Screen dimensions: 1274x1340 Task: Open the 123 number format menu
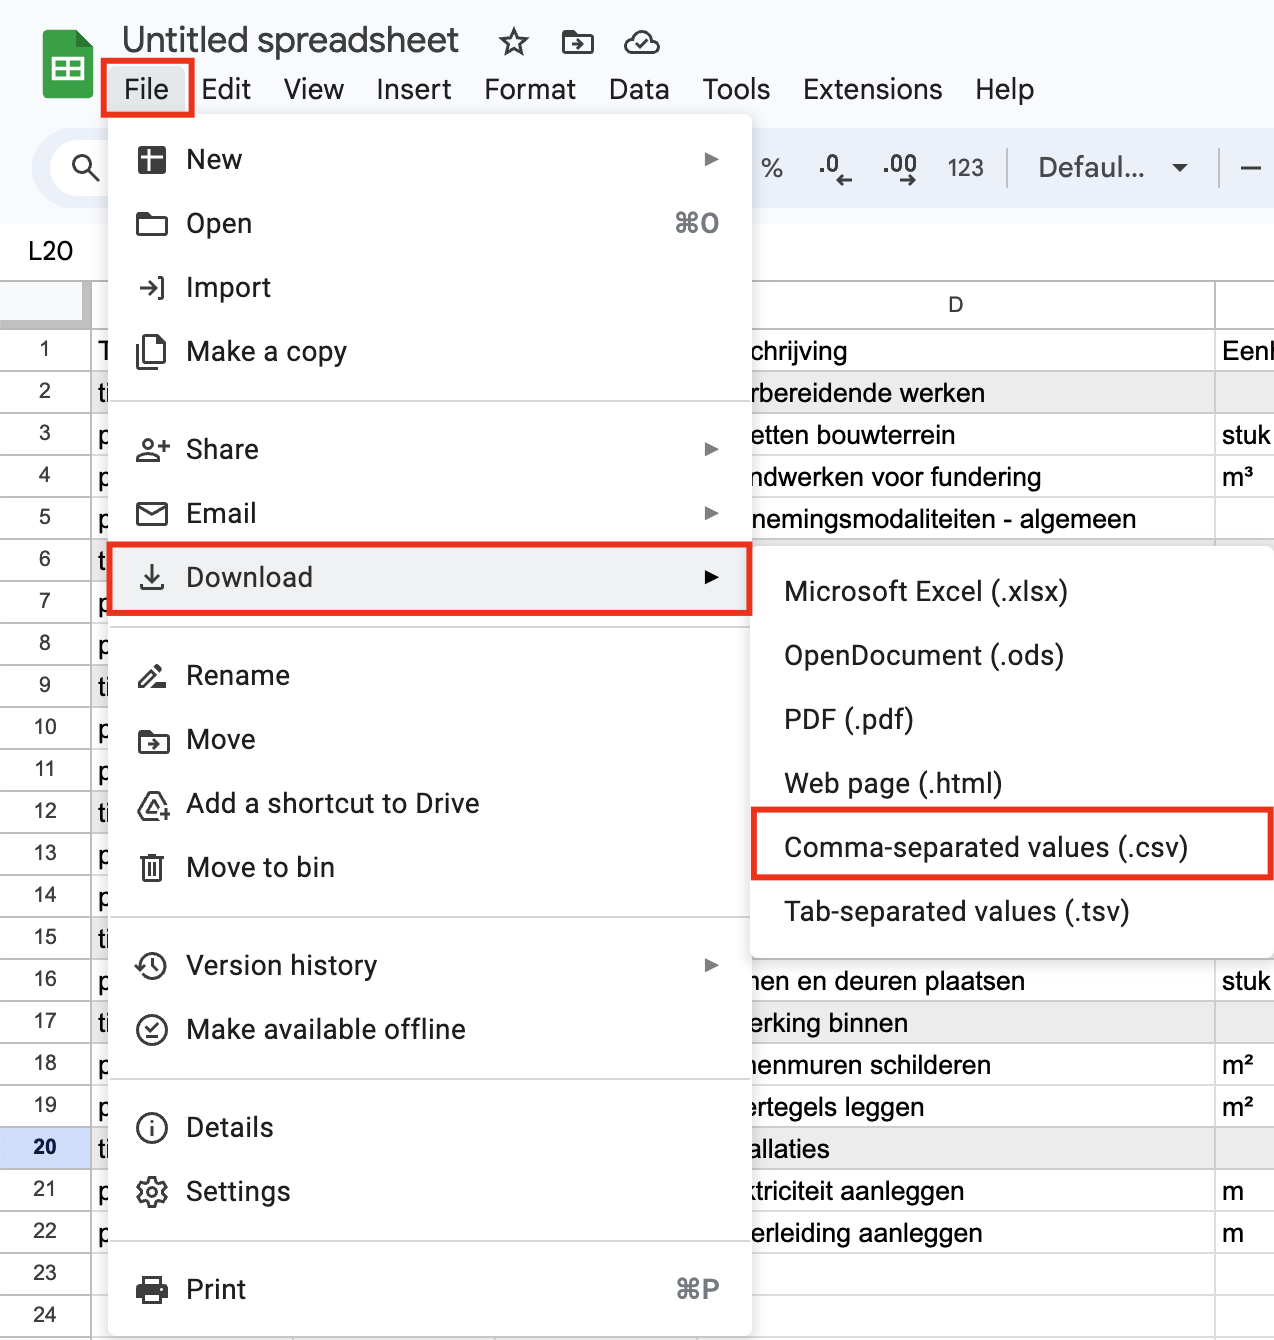coord(965,168)
